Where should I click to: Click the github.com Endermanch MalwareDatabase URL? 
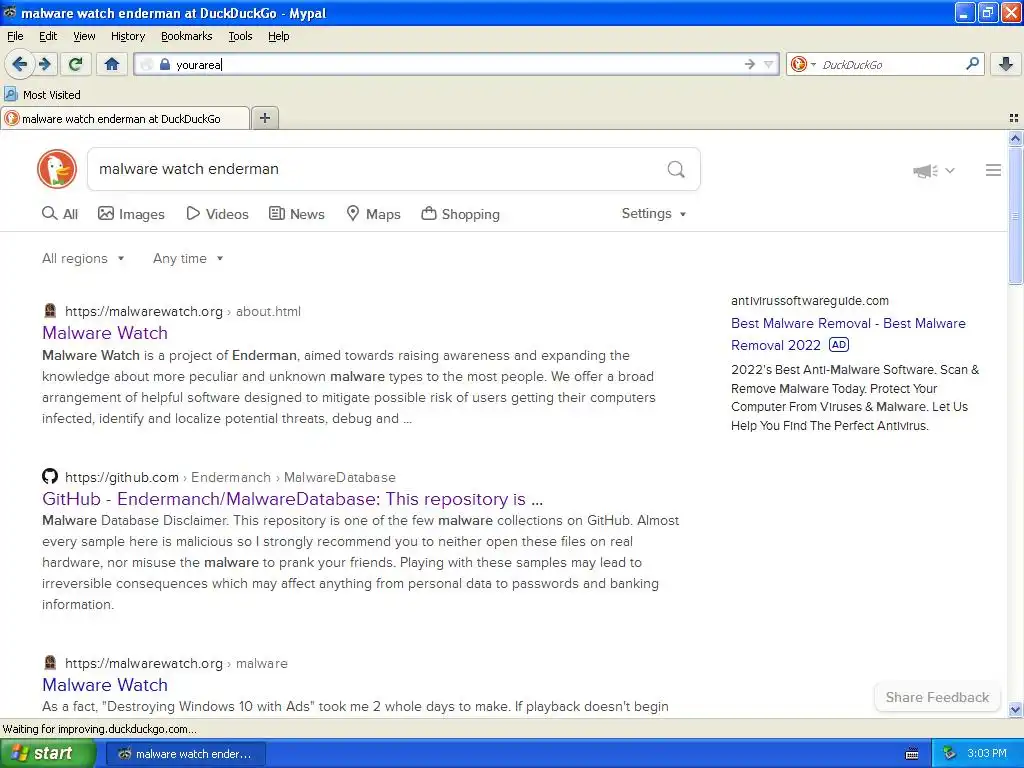[230, 477]
